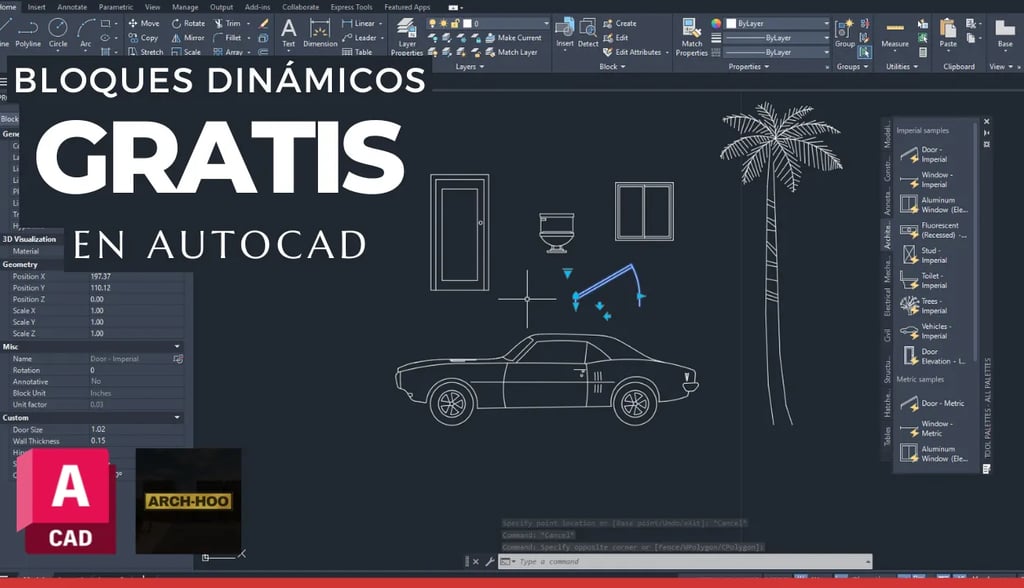This screenshot has width=1024, height=588.
Task: Select the Circle tool
Action: [x=58, y=33]
